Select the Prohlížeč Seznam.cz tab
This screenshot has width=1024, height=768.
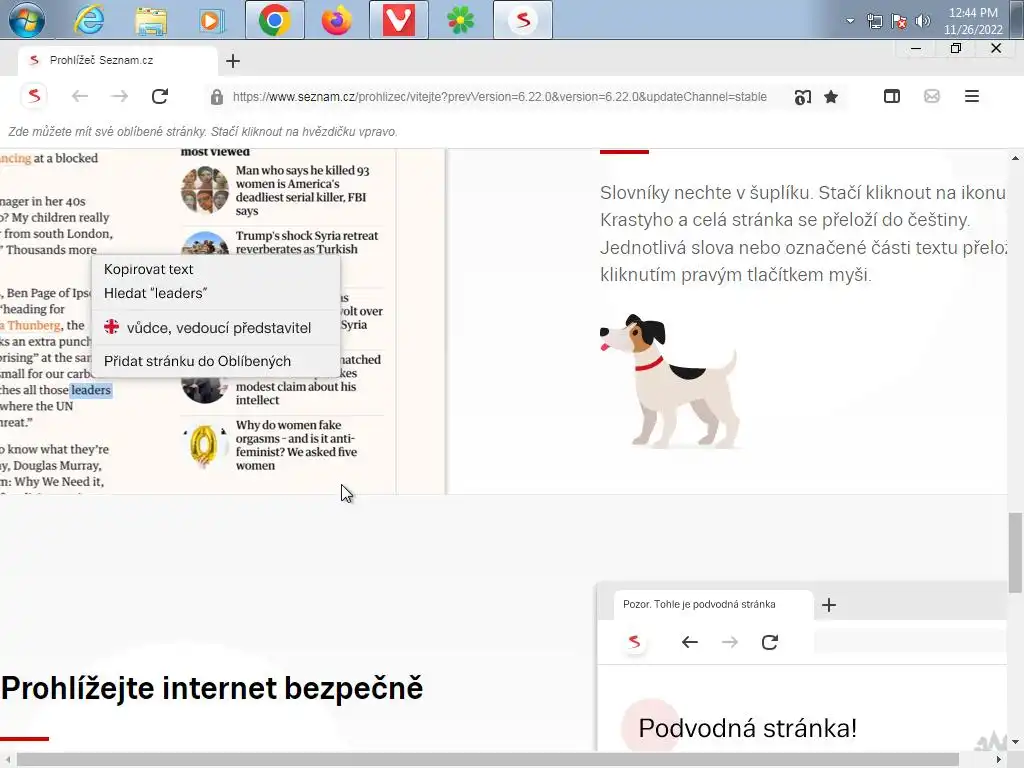point(118,60)
